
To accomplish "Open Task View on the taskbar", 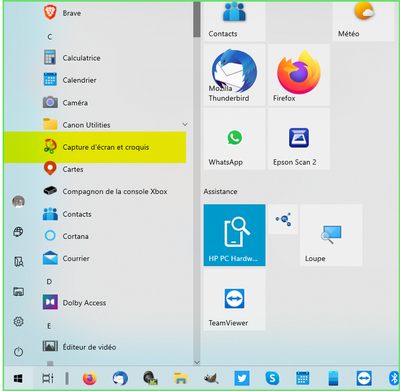I will (47, 378).
